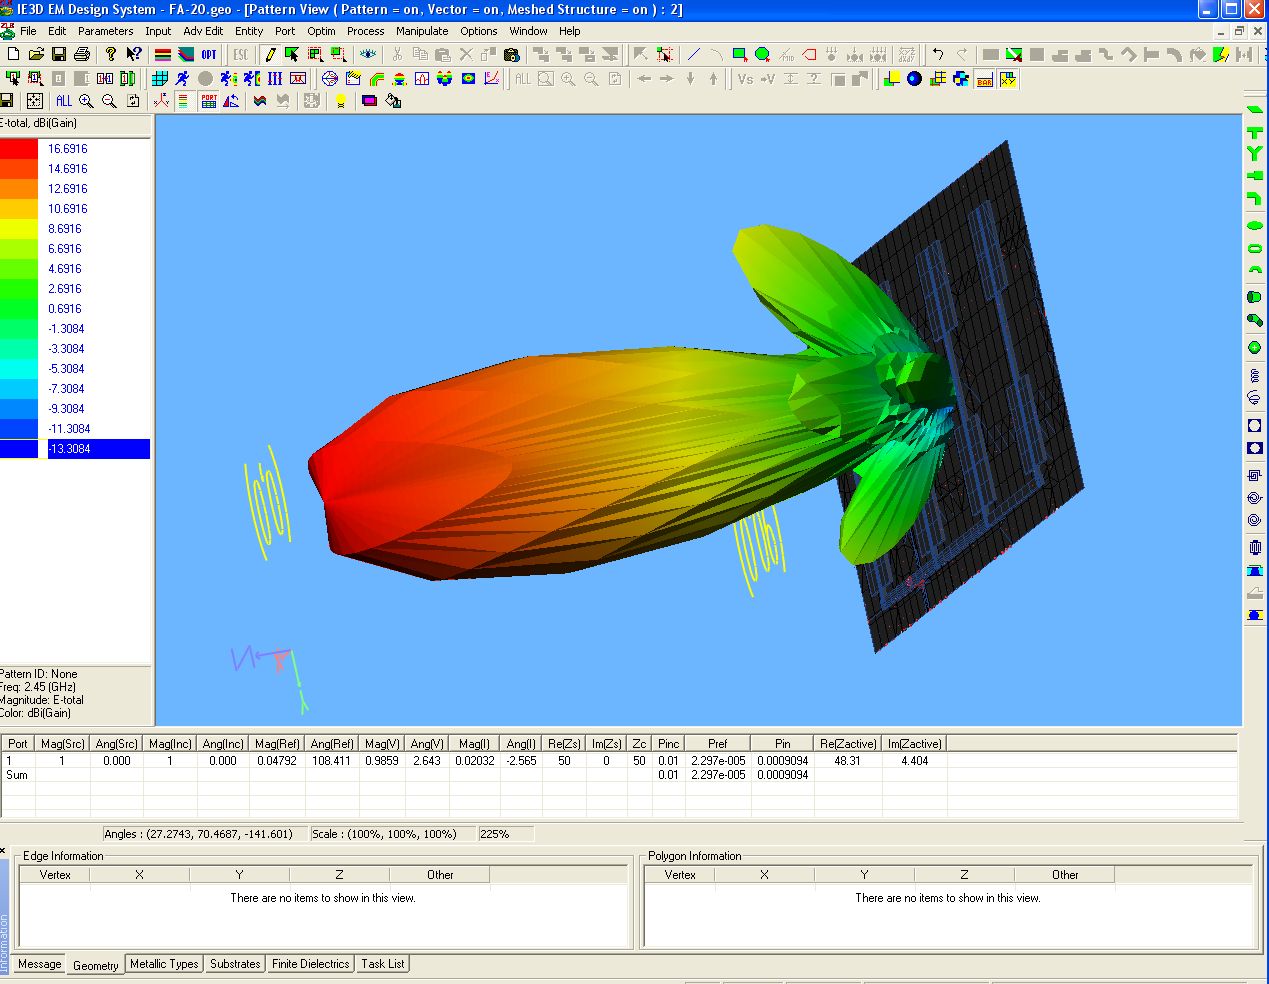Click the ALL zoom-extents button
This screenshot has height=984, width=1269.
(x=64, y=101)
